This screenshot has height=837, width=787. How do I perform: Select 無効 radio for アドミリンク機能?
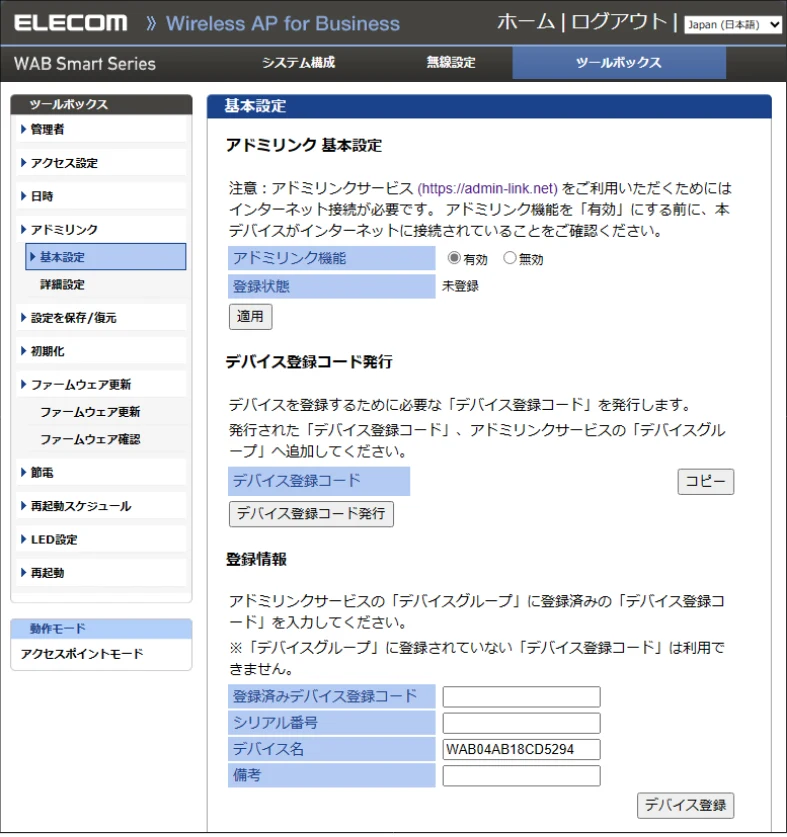pyautogui.click(x=509, y=258)
